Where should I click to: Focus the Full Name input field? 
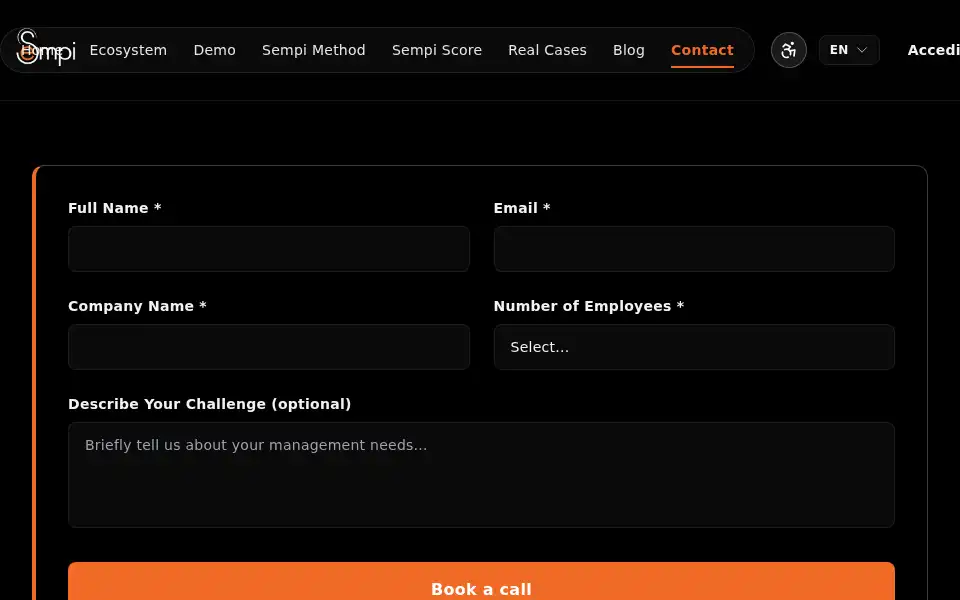[x=269, y=249]
